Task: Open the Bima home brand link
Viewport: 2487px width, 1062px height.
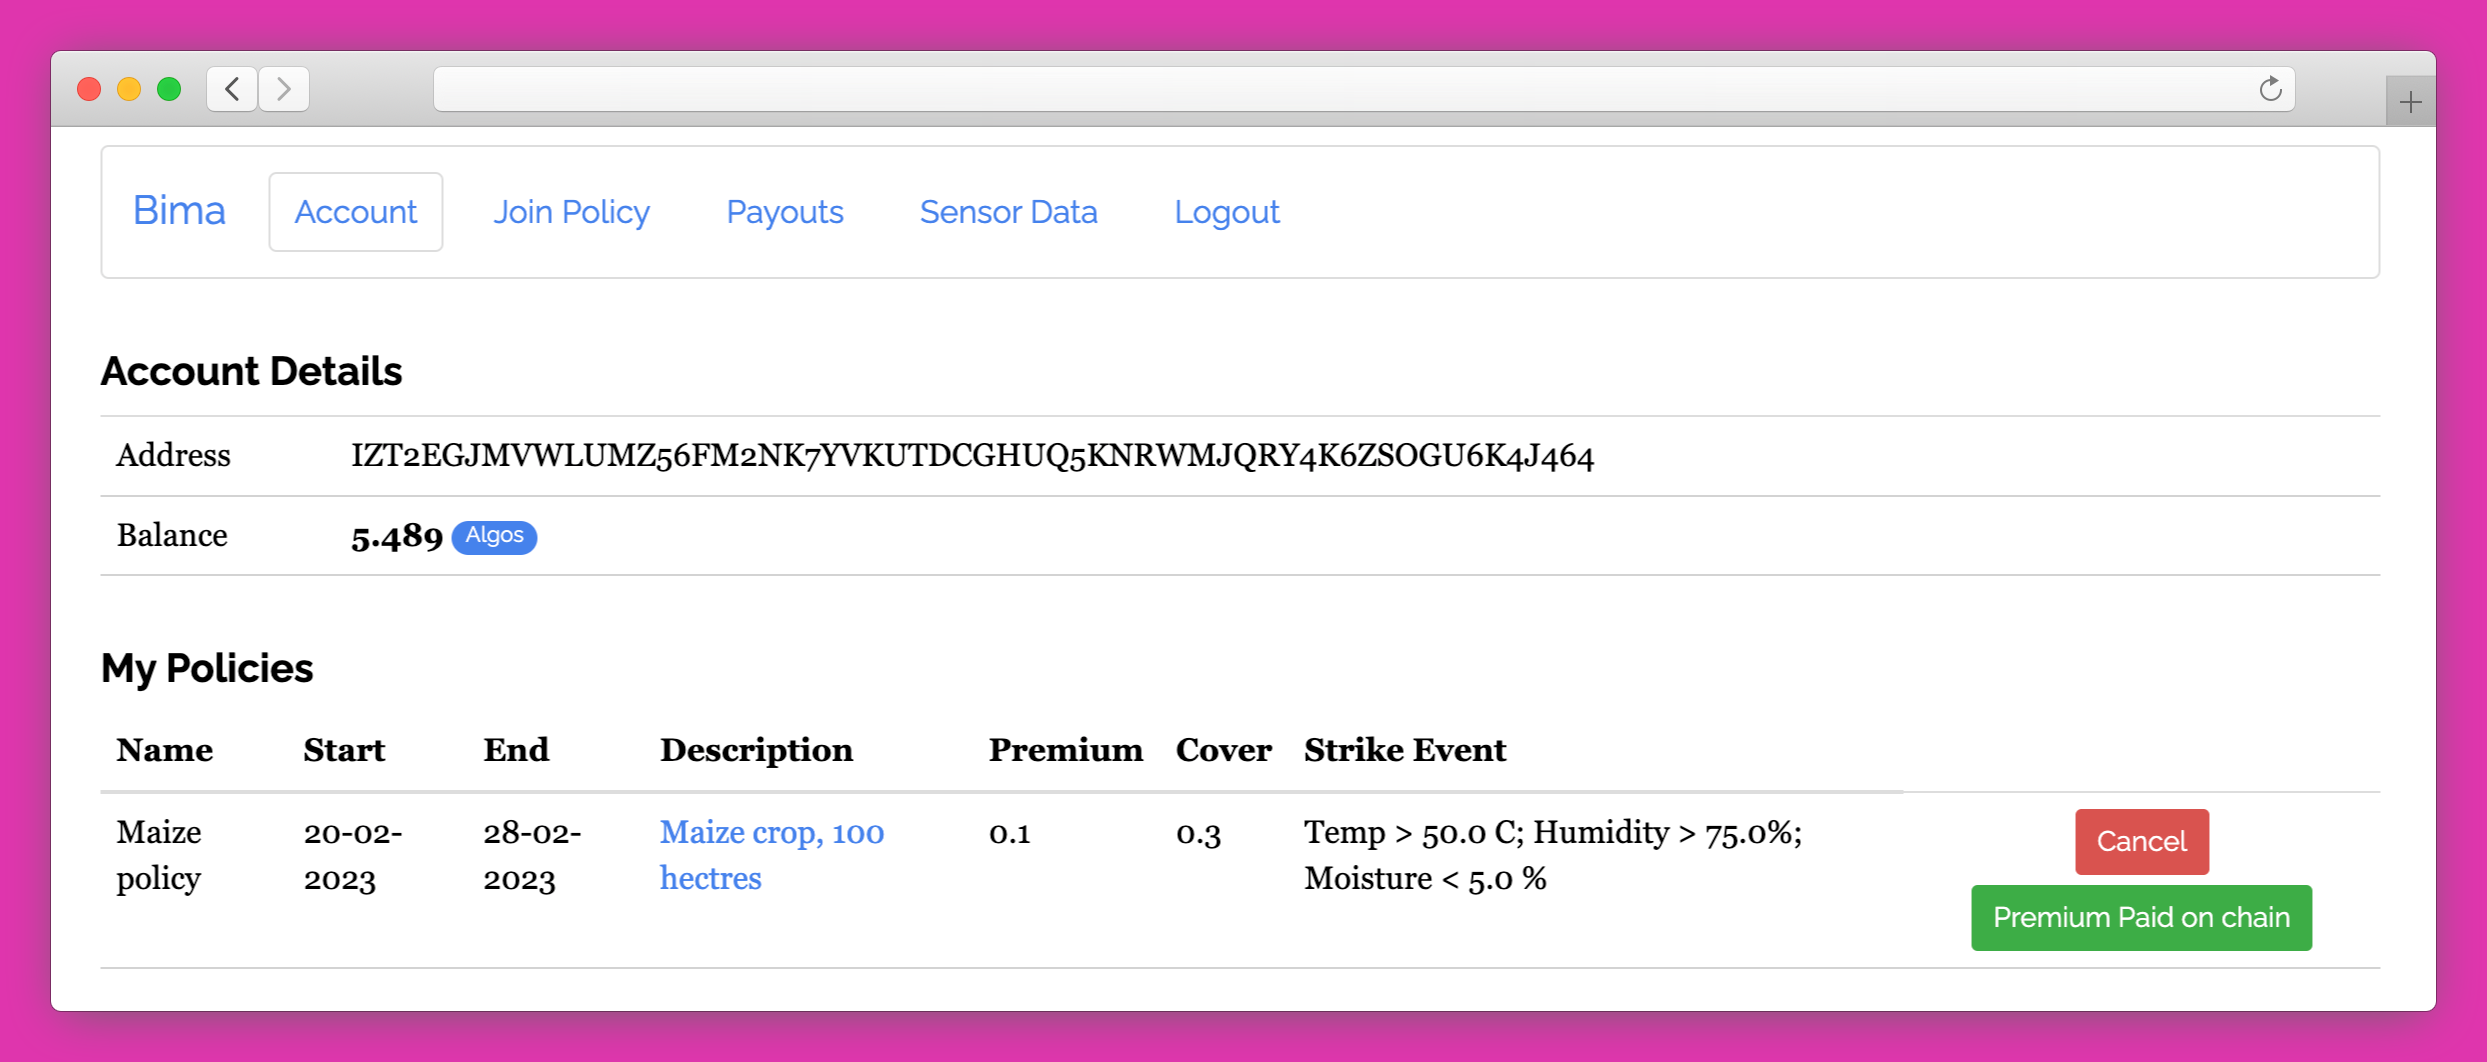Action: pos(179,211)
